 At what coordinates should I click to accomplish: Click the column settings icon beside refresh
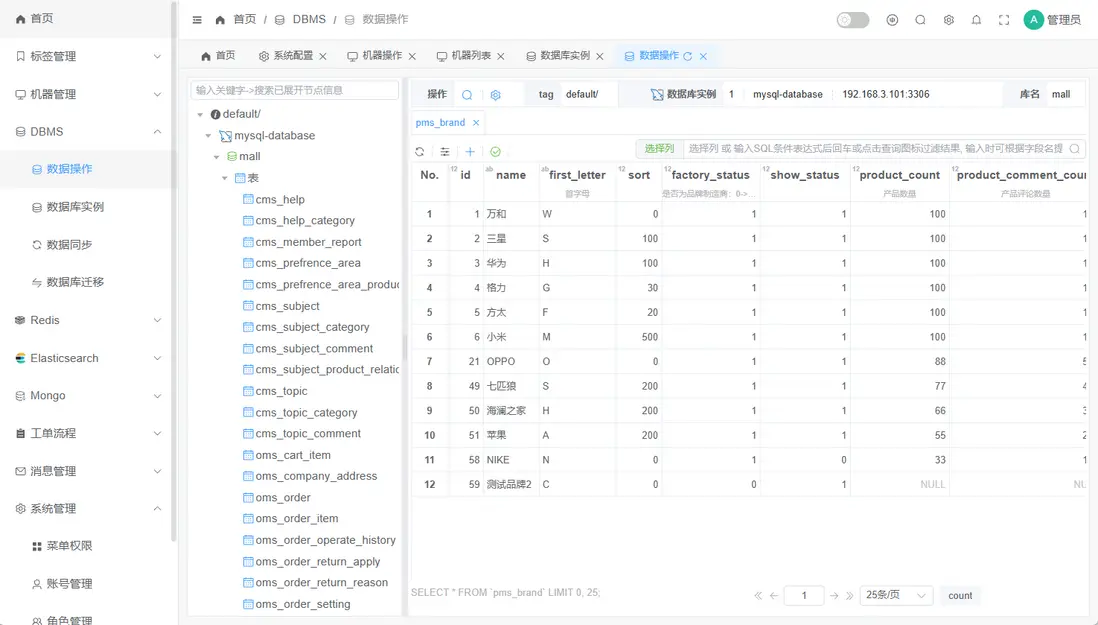(x=445, y=152)
